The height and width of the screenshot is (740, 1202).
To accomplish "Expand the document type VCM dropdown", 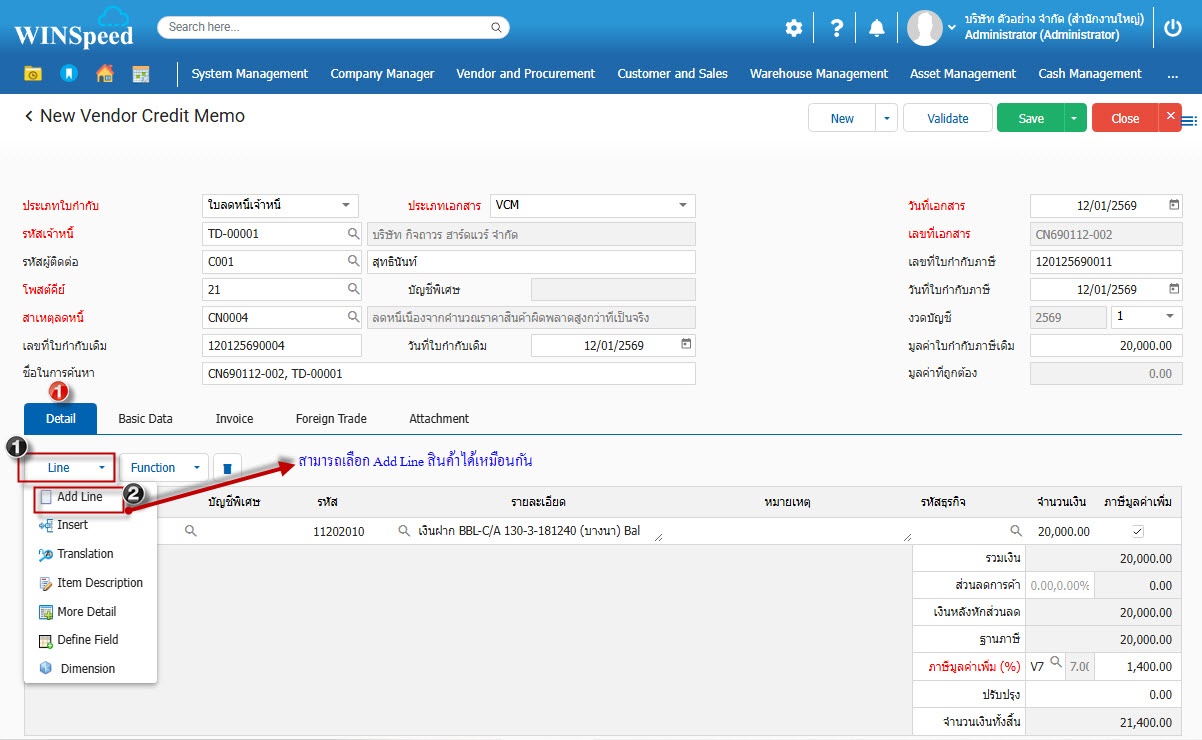I will point(683,205).
